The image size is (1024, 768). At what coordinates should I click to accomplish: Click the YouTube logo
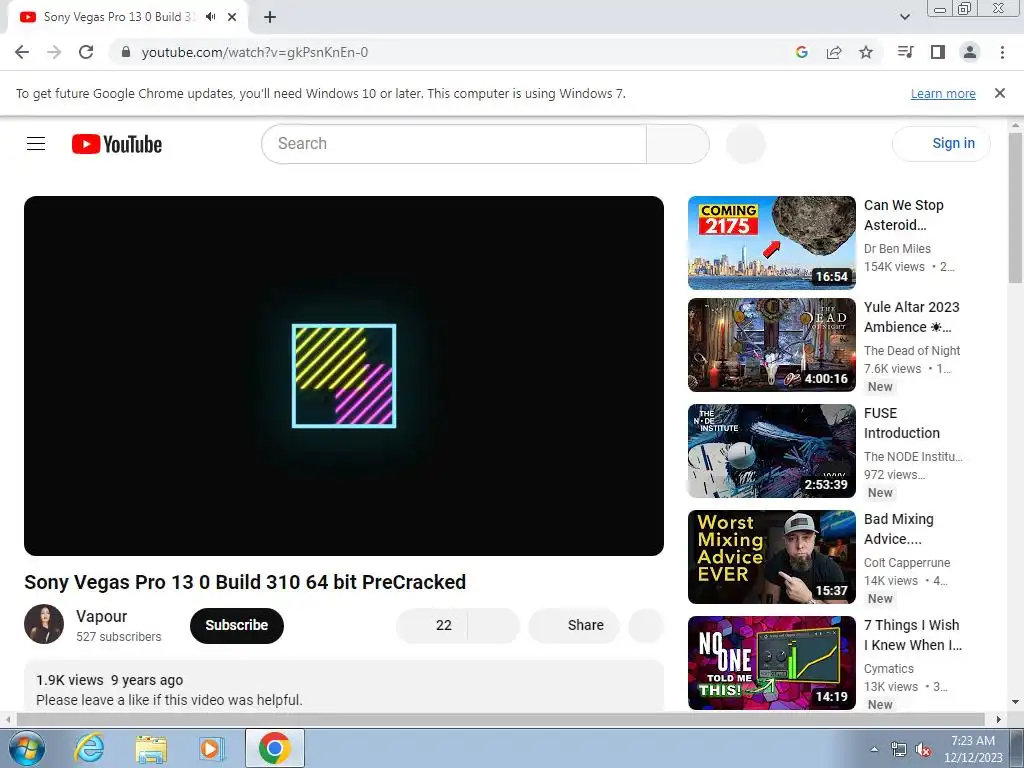coord(117,144)
